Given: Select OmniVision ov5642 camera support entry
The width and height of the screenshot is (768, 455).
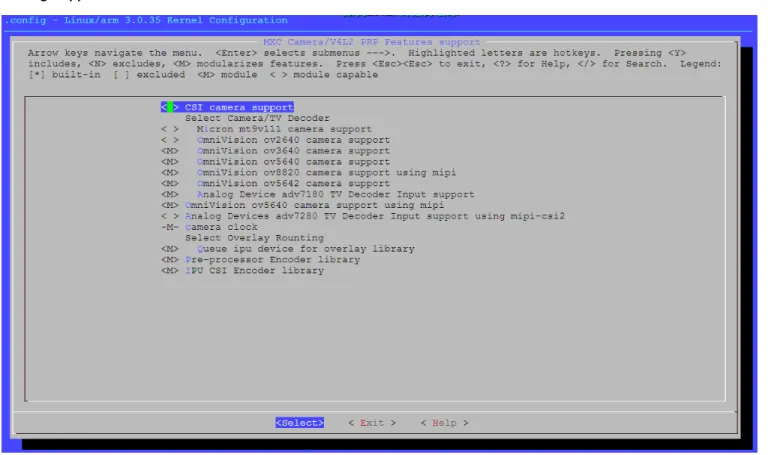Looking at the screenshot, I should click(x=293, y=183).
